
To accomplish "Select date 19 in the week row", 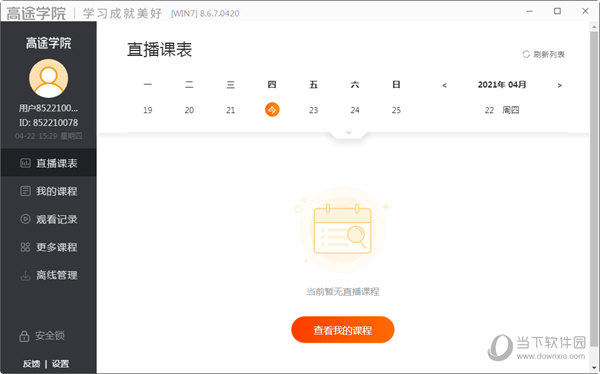I will point(148,110).
